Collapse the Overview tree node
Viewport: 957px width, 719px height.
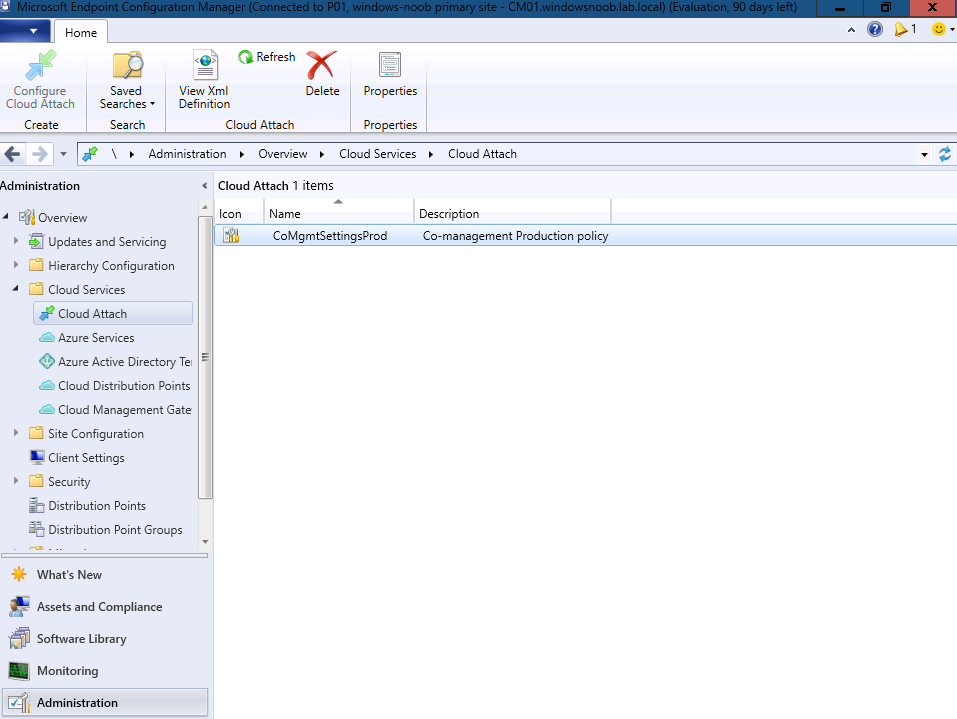(5, 217)
